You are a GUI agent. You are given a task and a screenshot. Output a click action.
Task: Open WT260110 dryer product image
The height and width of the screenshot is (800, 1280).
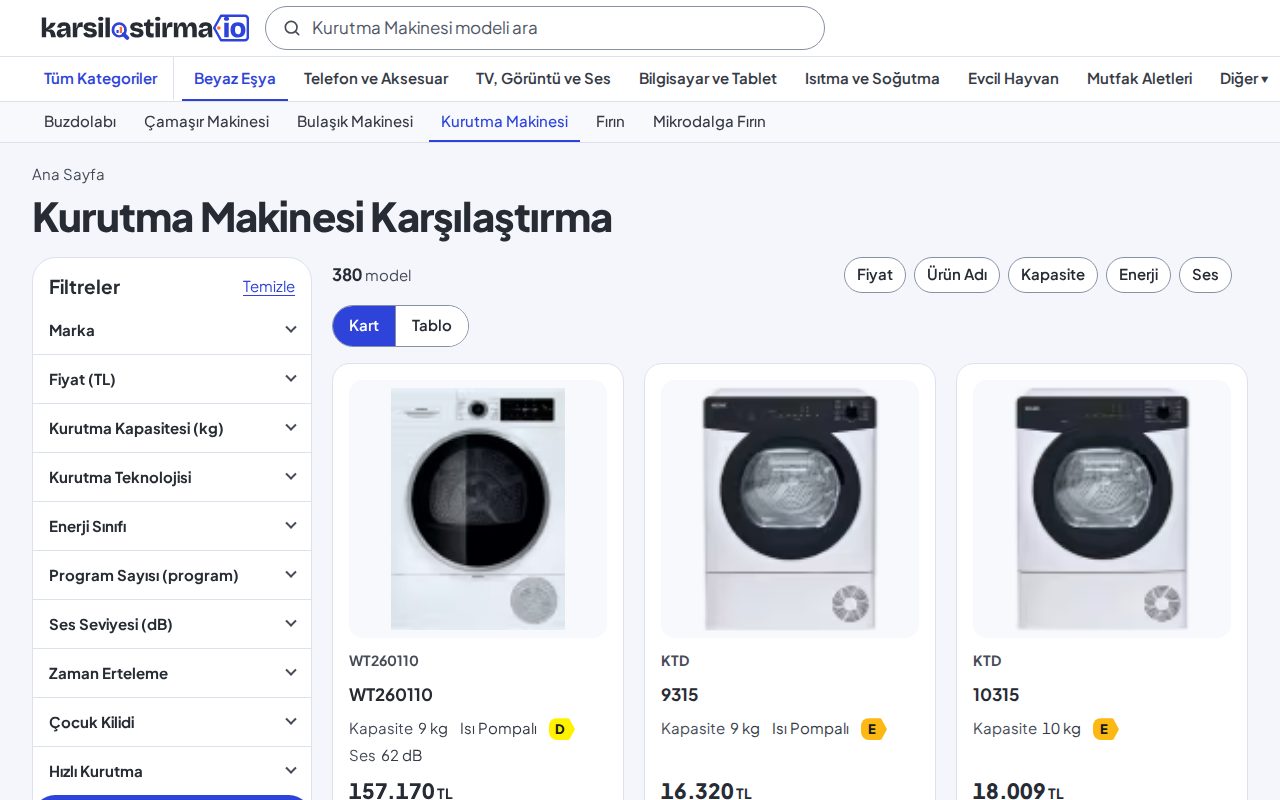(478, 509)
